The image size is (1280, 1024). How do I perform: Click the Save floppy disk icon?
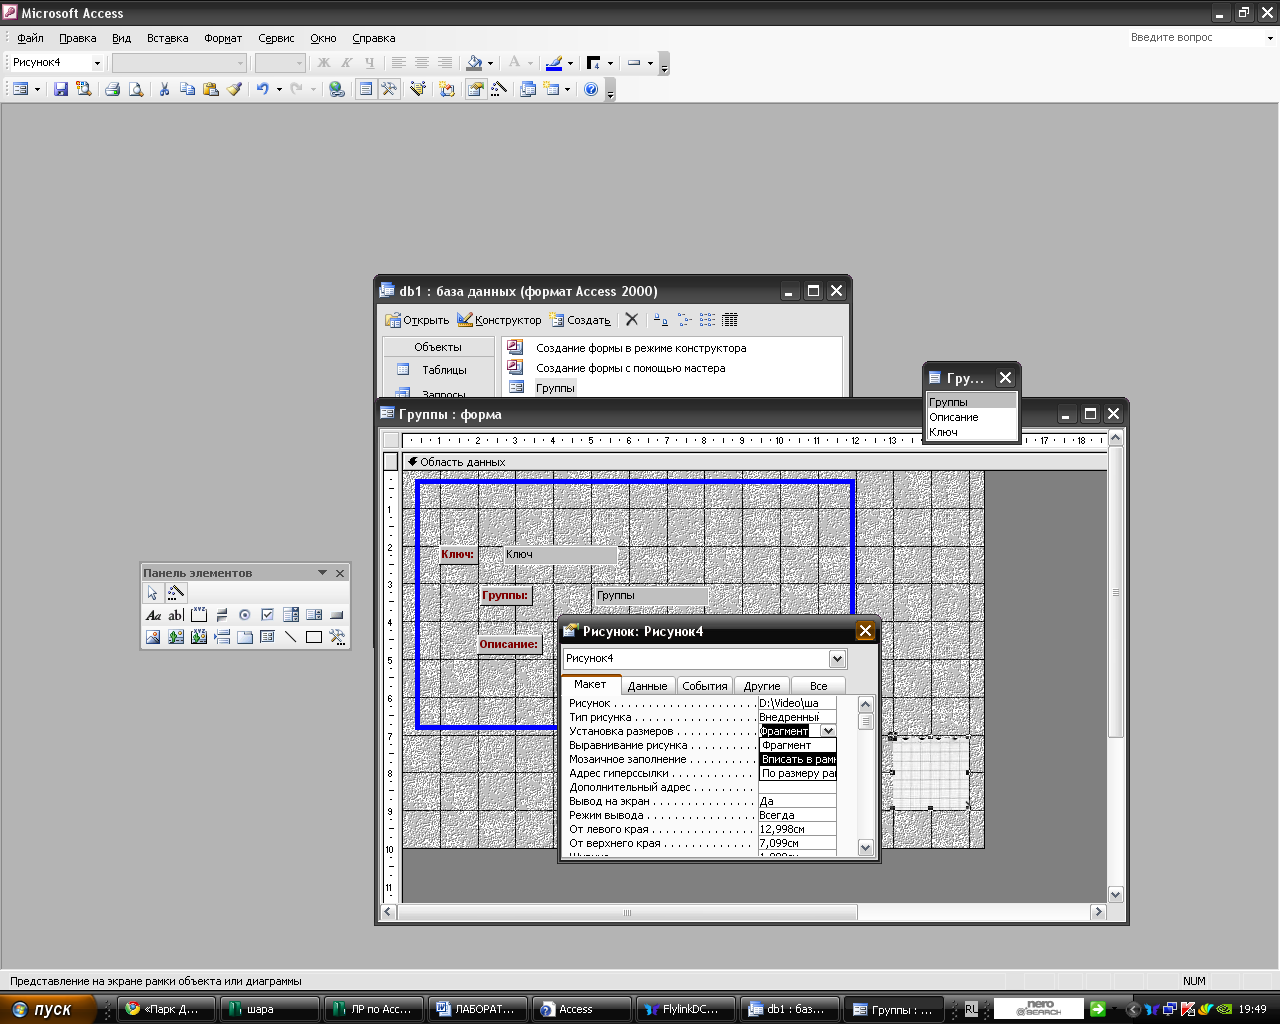click(61, 89)
